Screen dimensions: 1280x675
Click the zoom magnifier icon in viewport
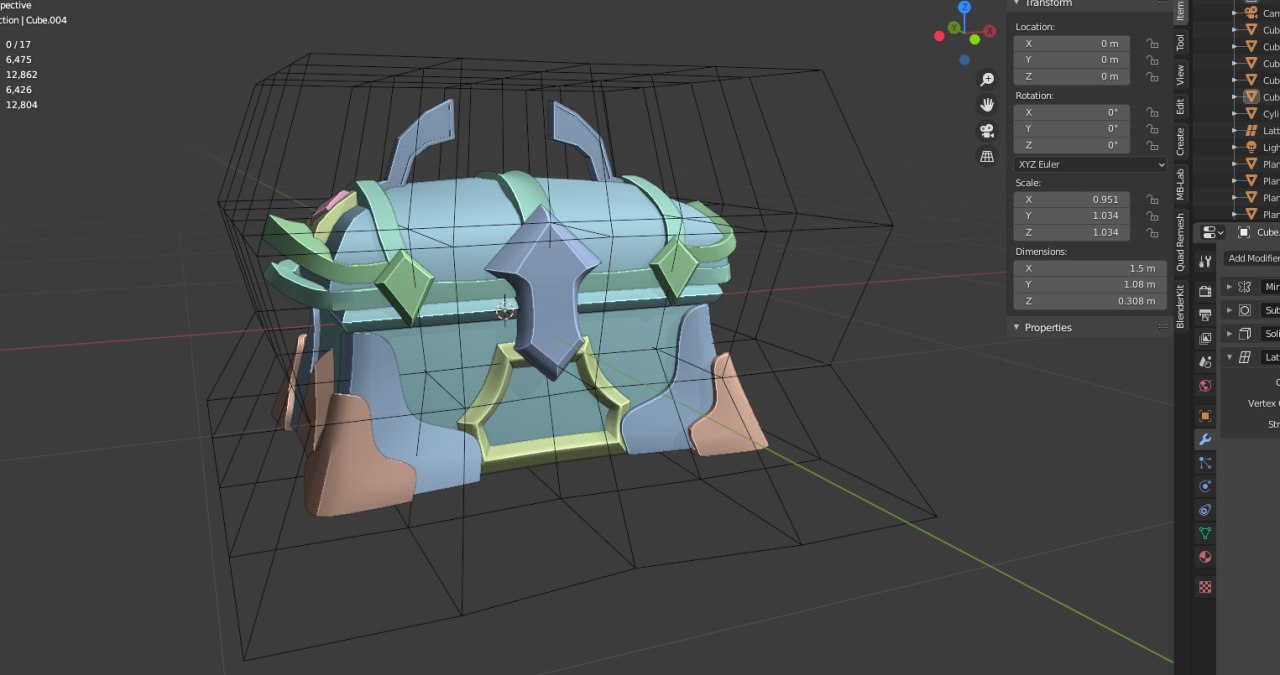pyautogui.click(x=987, y=80)
